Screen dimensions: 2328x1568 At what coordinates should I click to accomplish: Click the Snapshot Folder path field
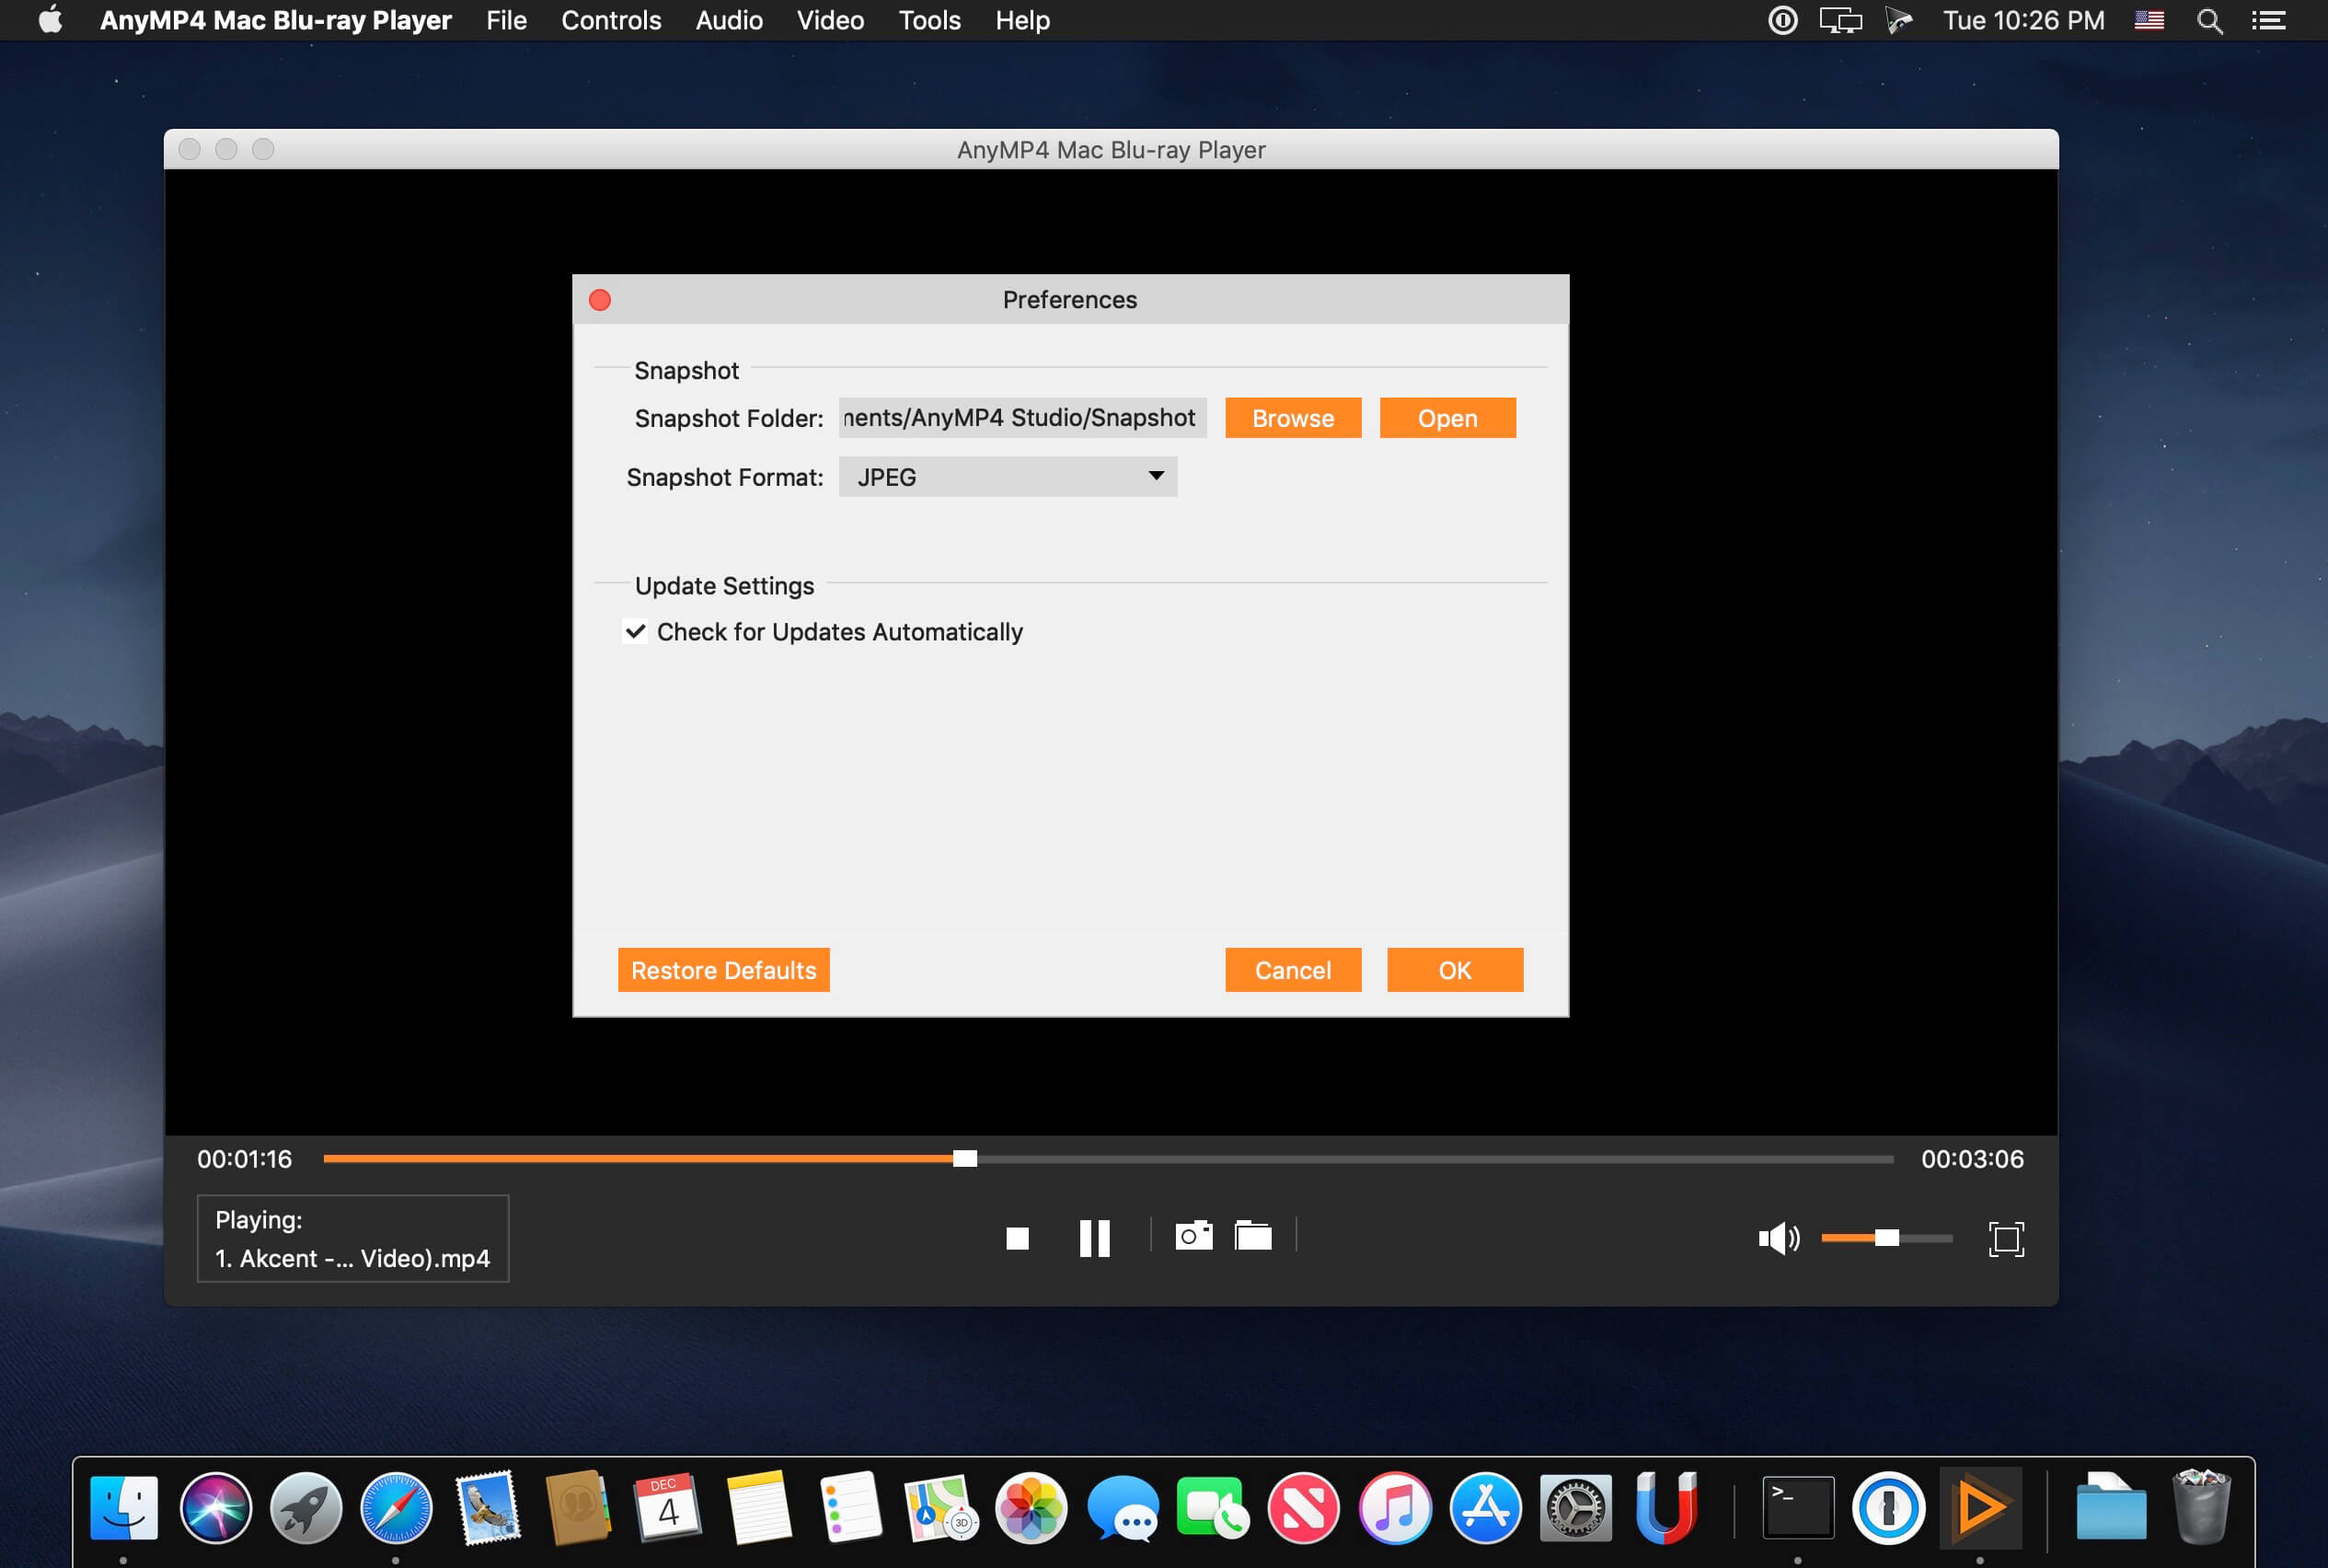(x=1021, y=418)
